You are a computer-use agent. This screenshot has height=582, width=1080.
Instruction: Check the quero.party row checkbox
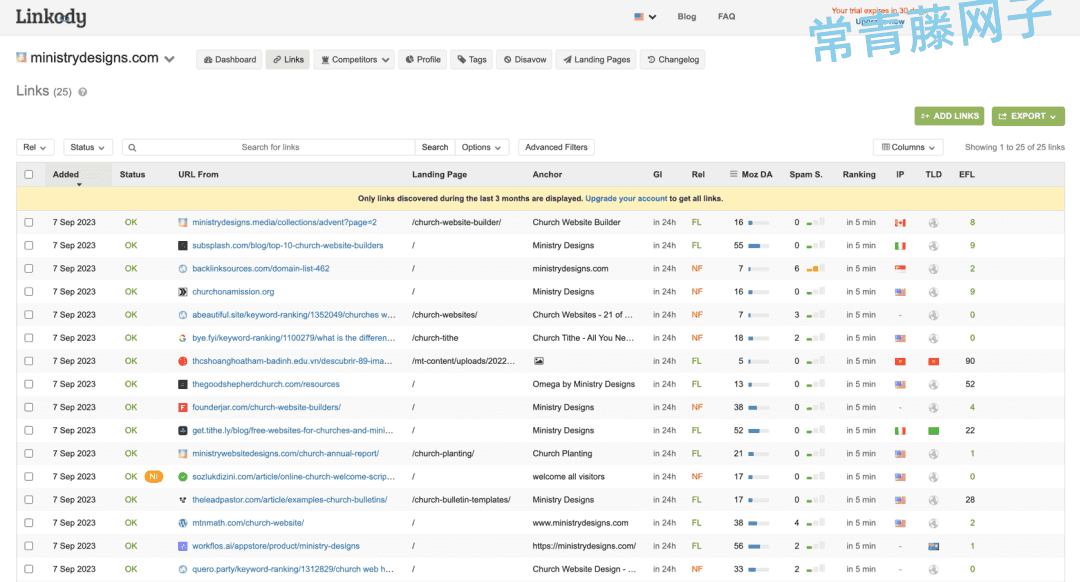tap(29, 570)
